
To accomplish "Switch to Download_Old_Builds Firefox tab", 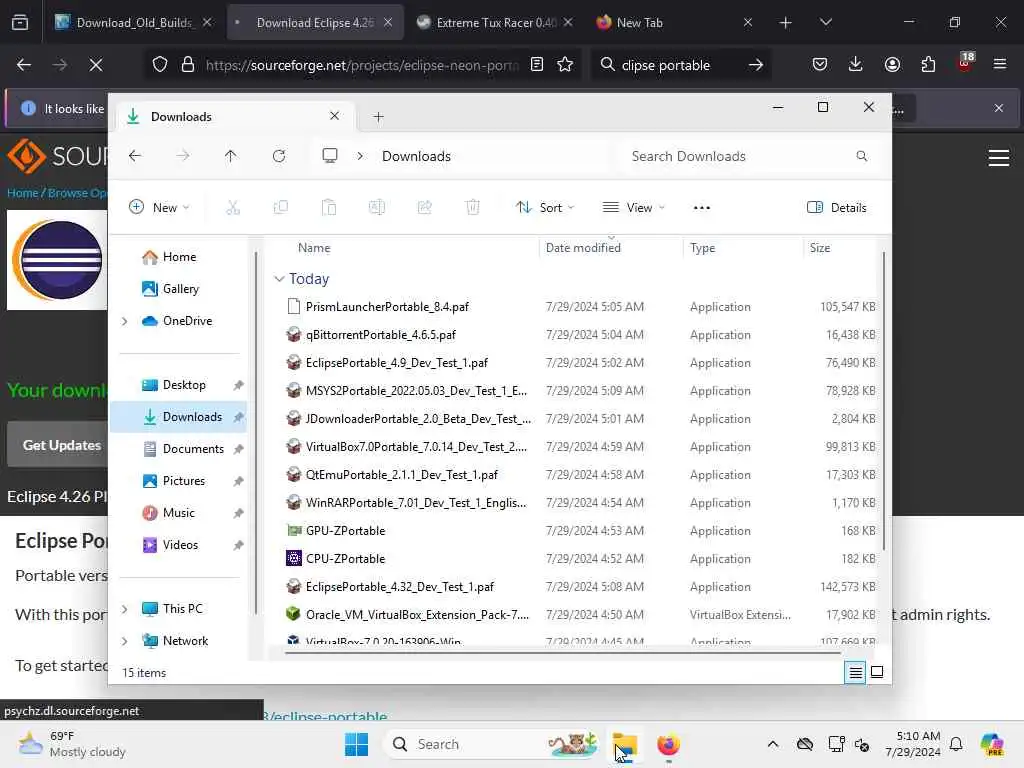I will tap(133, 23).
